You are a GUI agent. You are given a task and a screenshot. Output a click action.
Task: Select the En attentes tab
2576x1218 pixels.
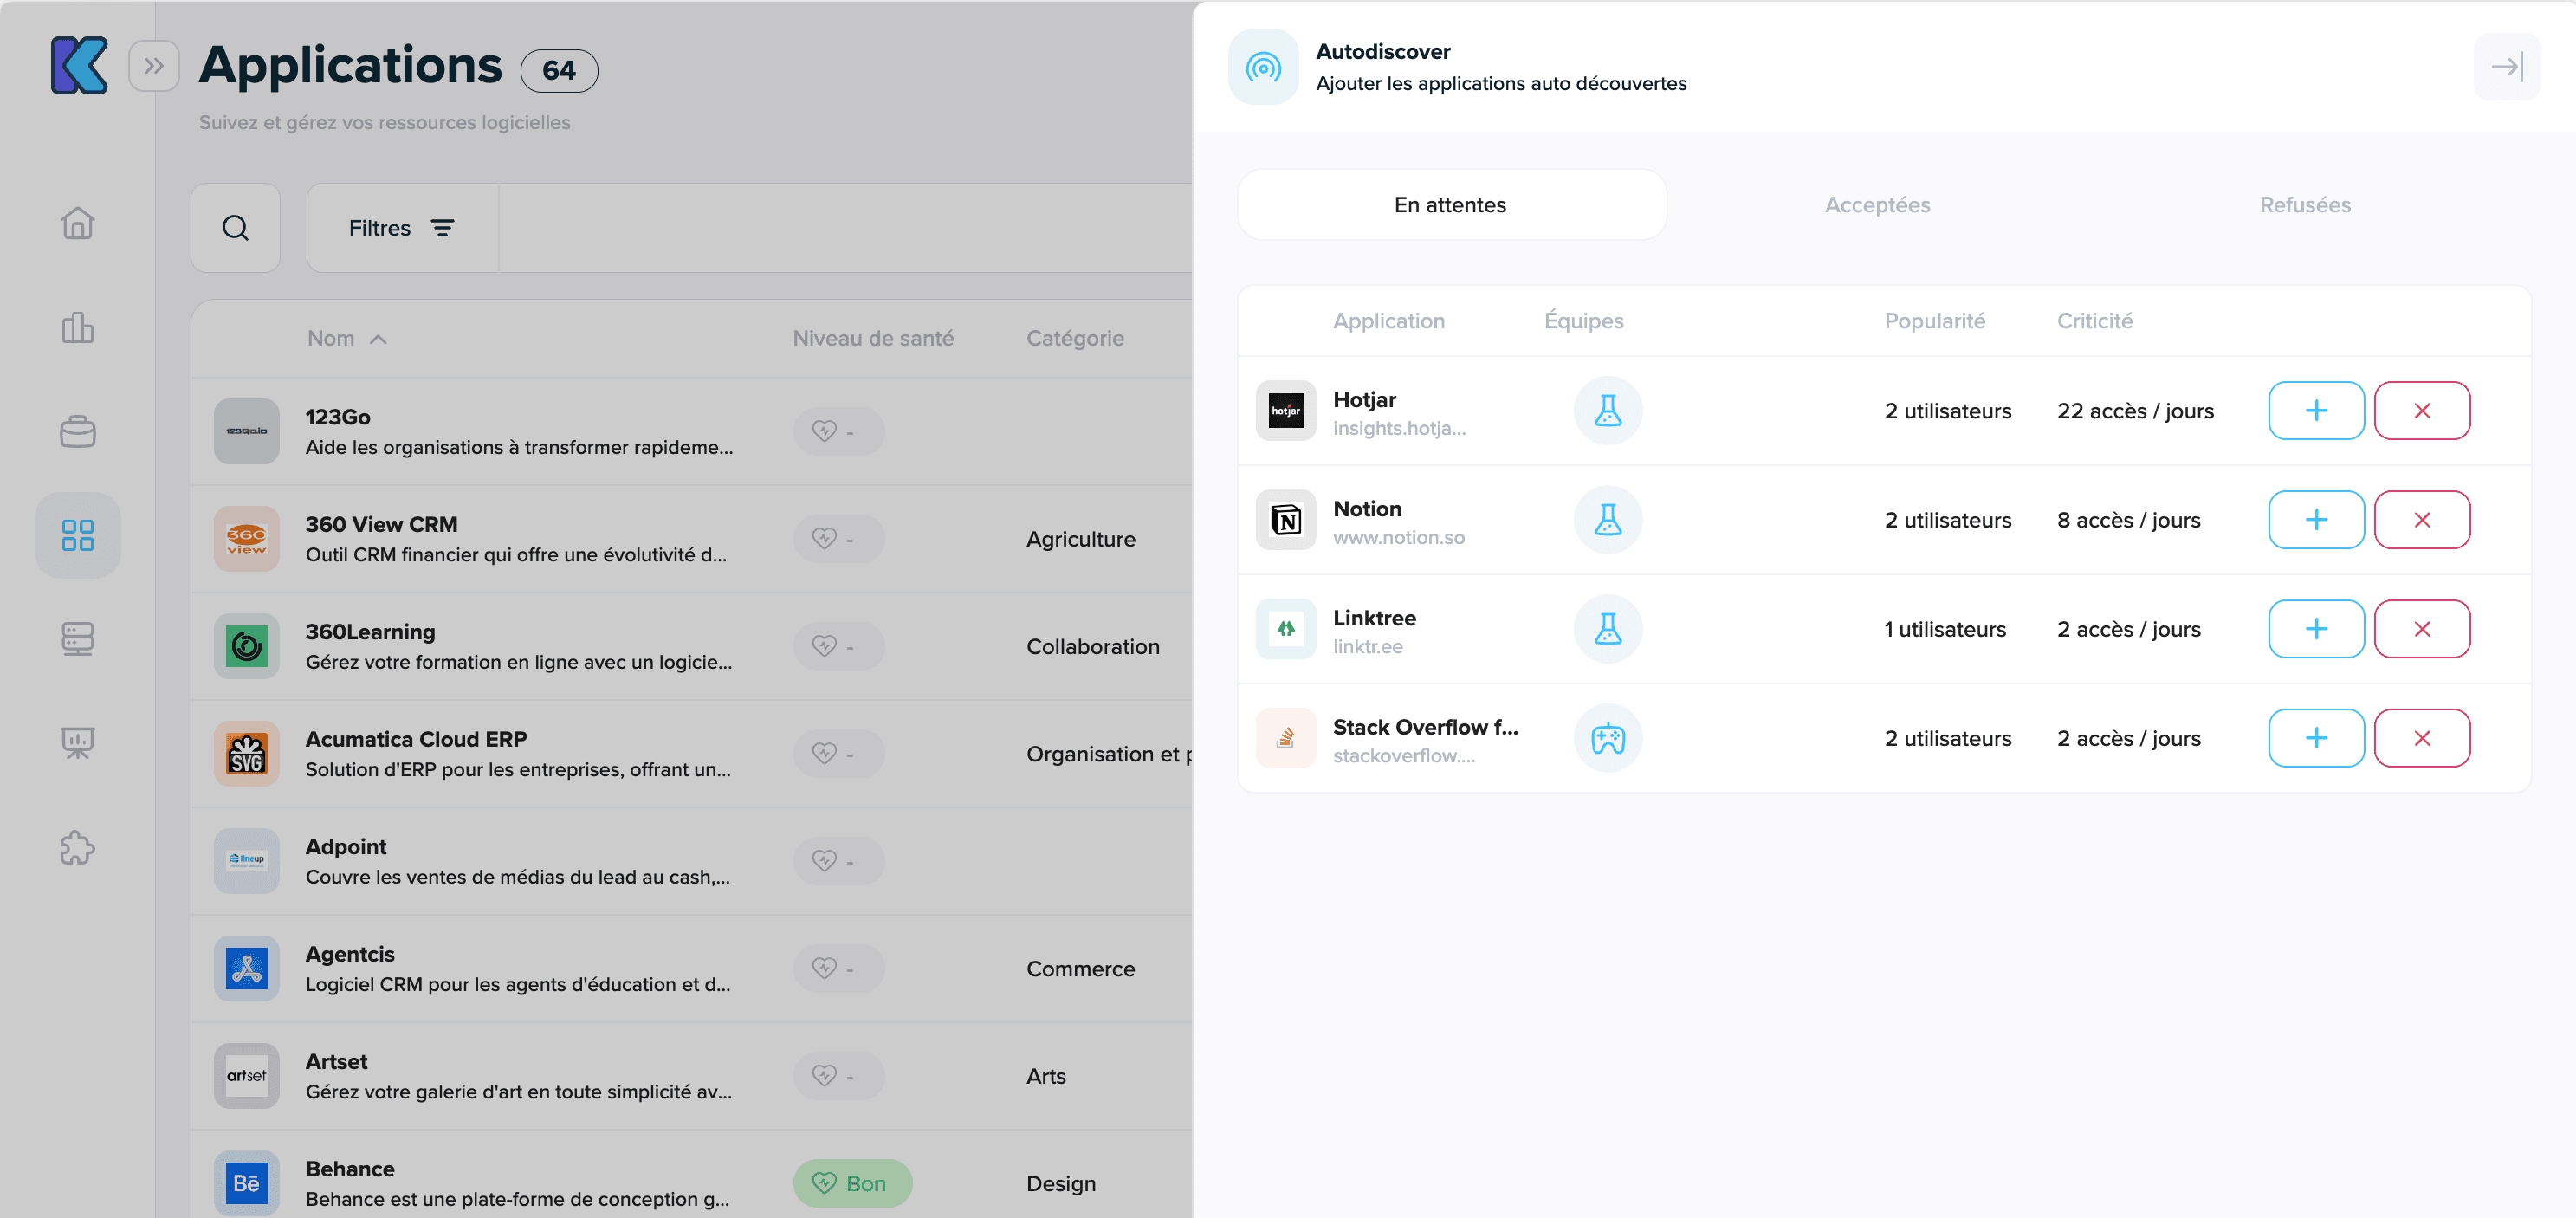pos(1450,204)
